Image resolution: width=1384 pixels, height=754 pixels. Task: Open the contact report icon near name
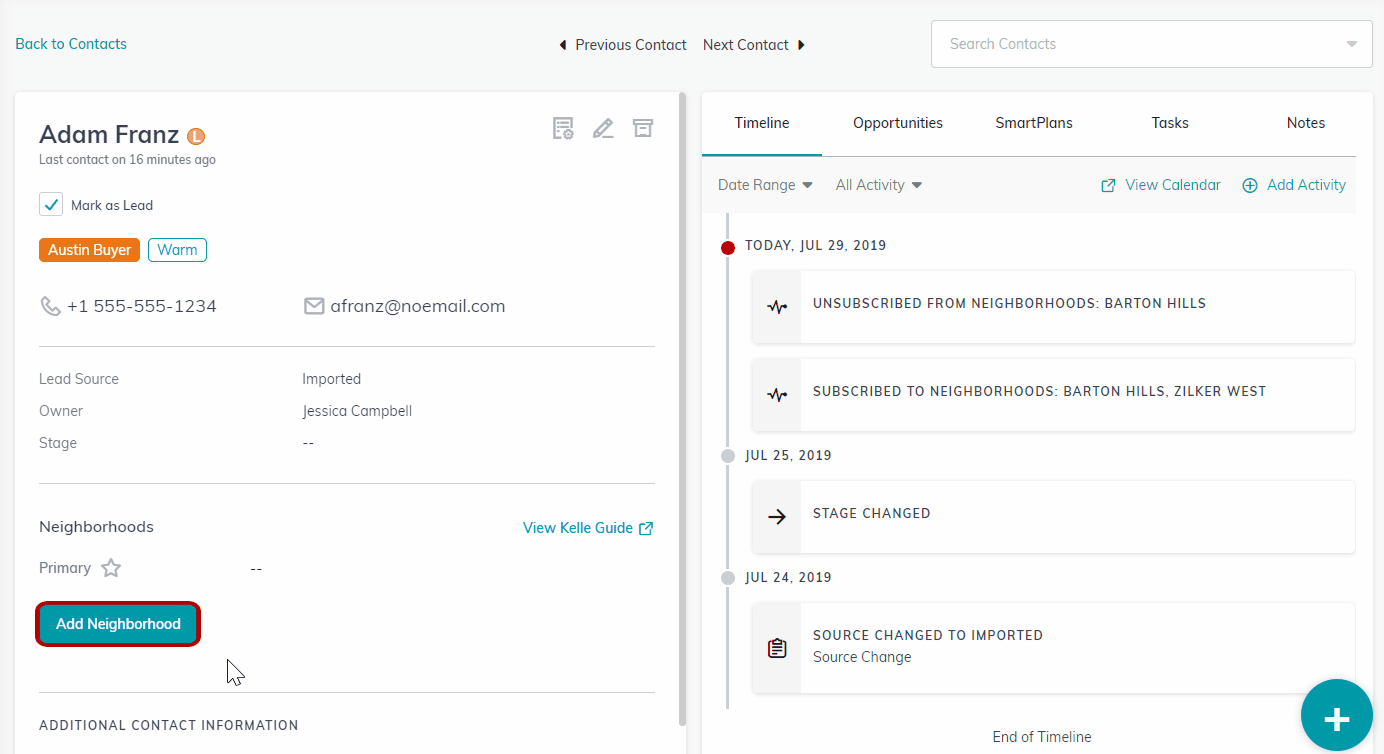563,128
